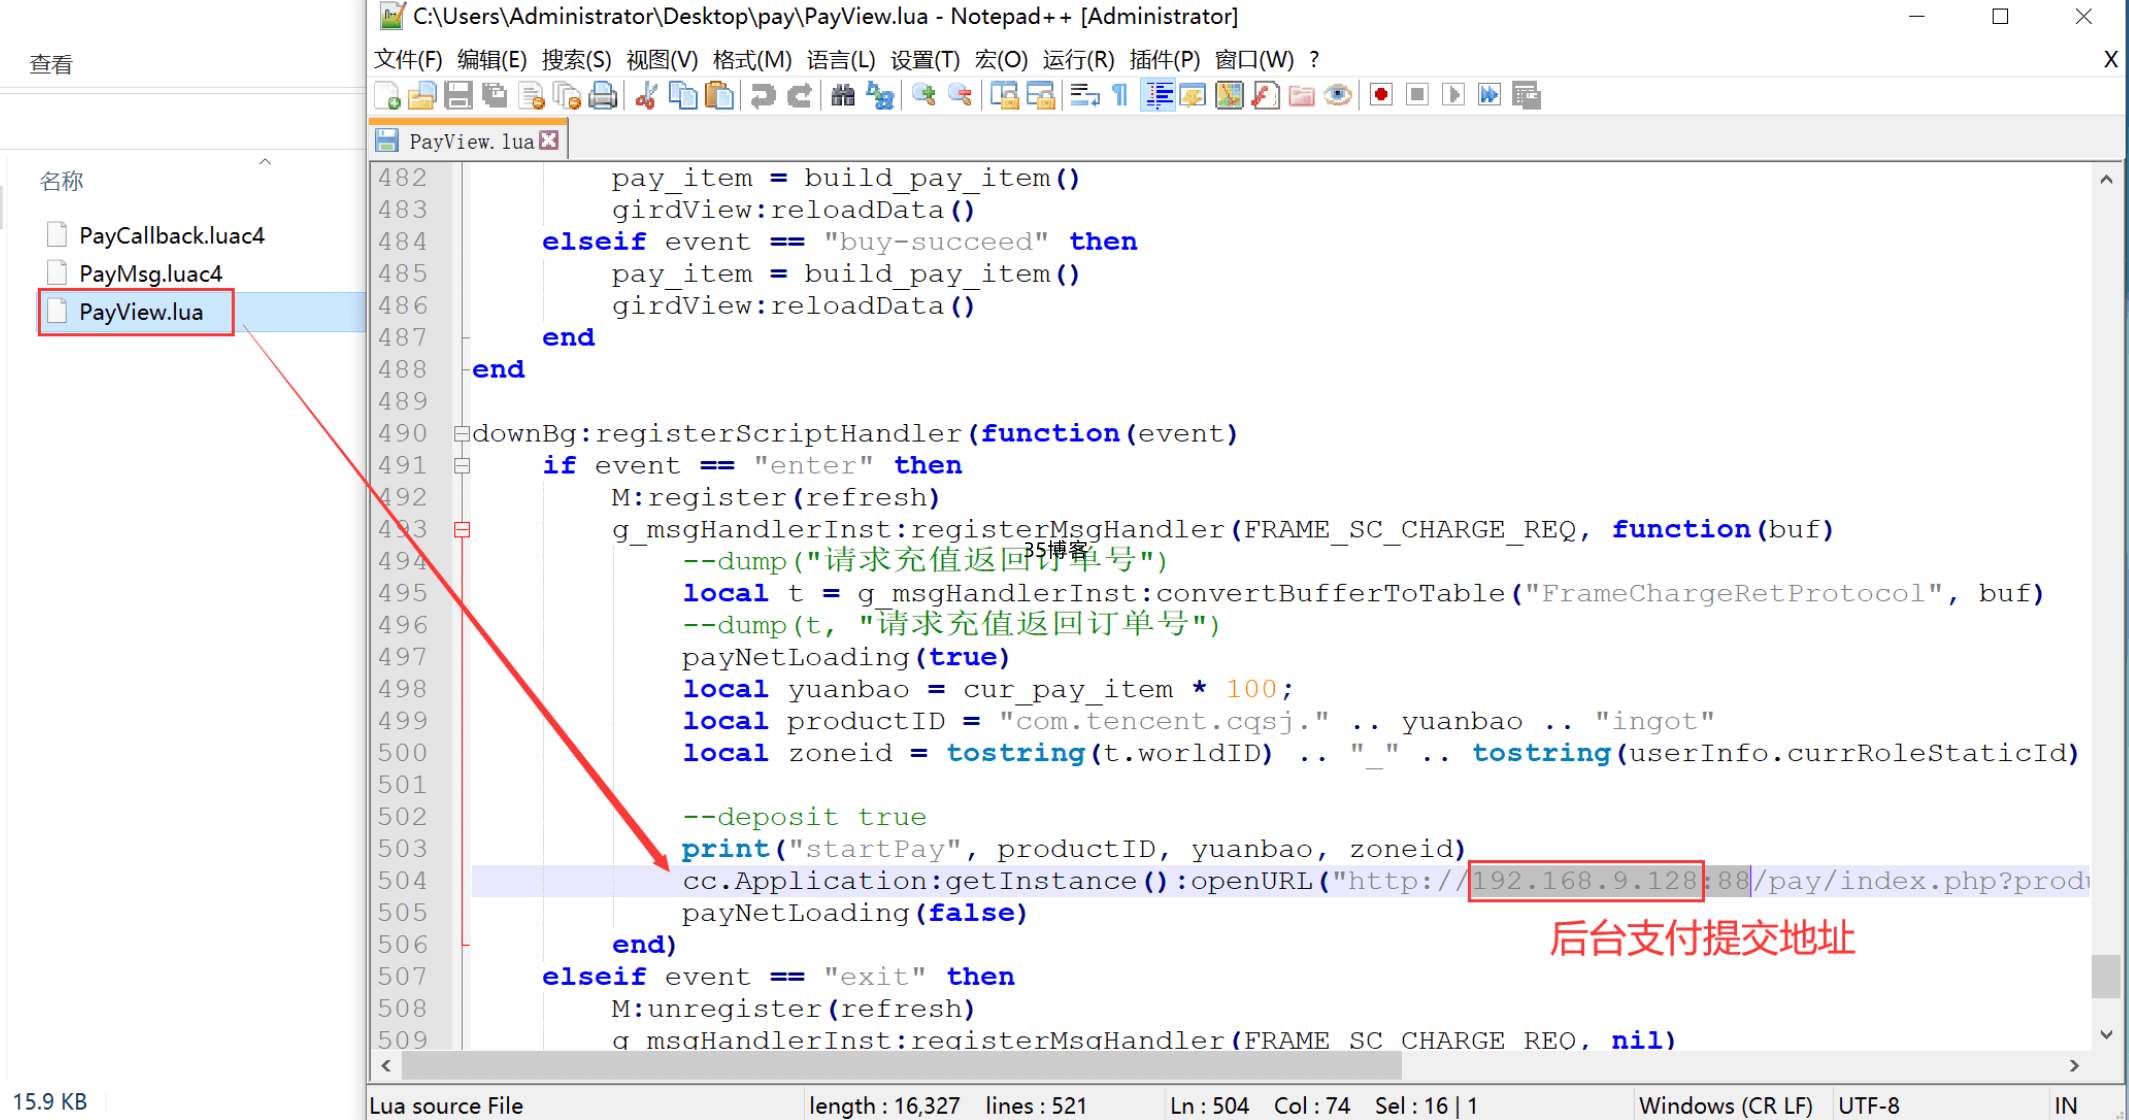Click the vertical scrollbar down arrow

[x=2106, y=1035]
